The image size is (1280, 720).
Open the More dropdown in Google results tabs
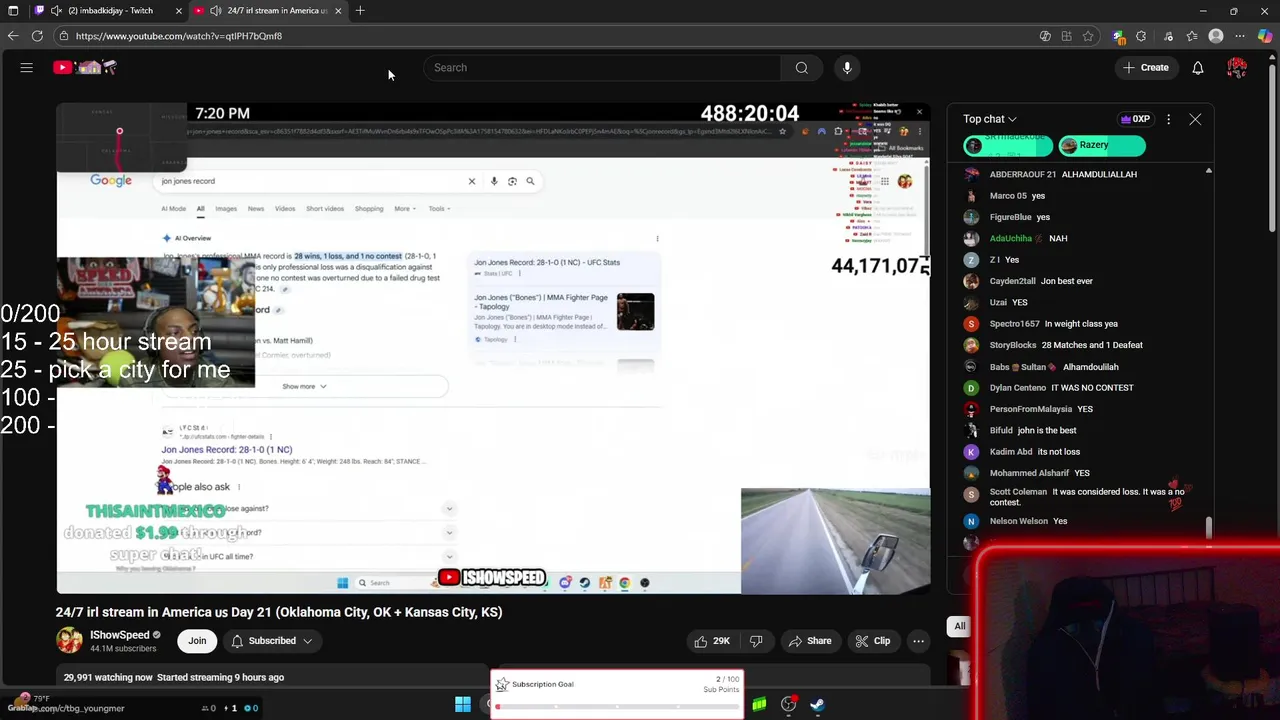[x=406, y=209]
